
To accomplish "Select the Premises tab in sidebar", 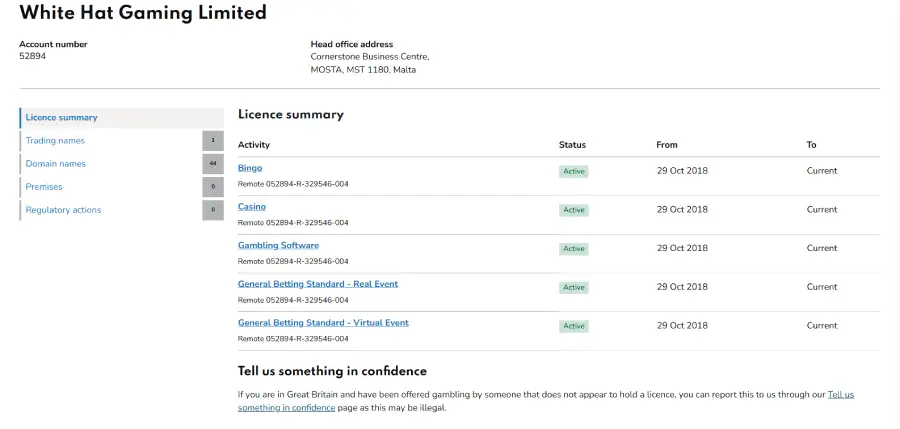I will coord(44,187).
